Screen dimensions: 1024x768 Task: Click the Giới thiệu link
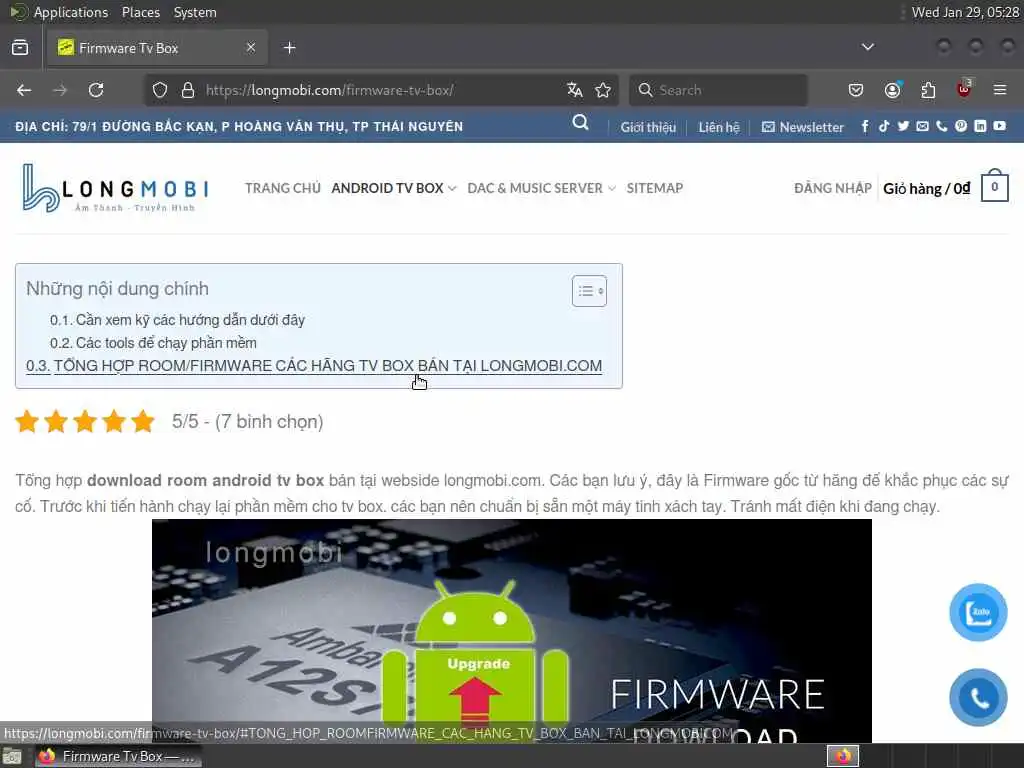pos(648,127)
